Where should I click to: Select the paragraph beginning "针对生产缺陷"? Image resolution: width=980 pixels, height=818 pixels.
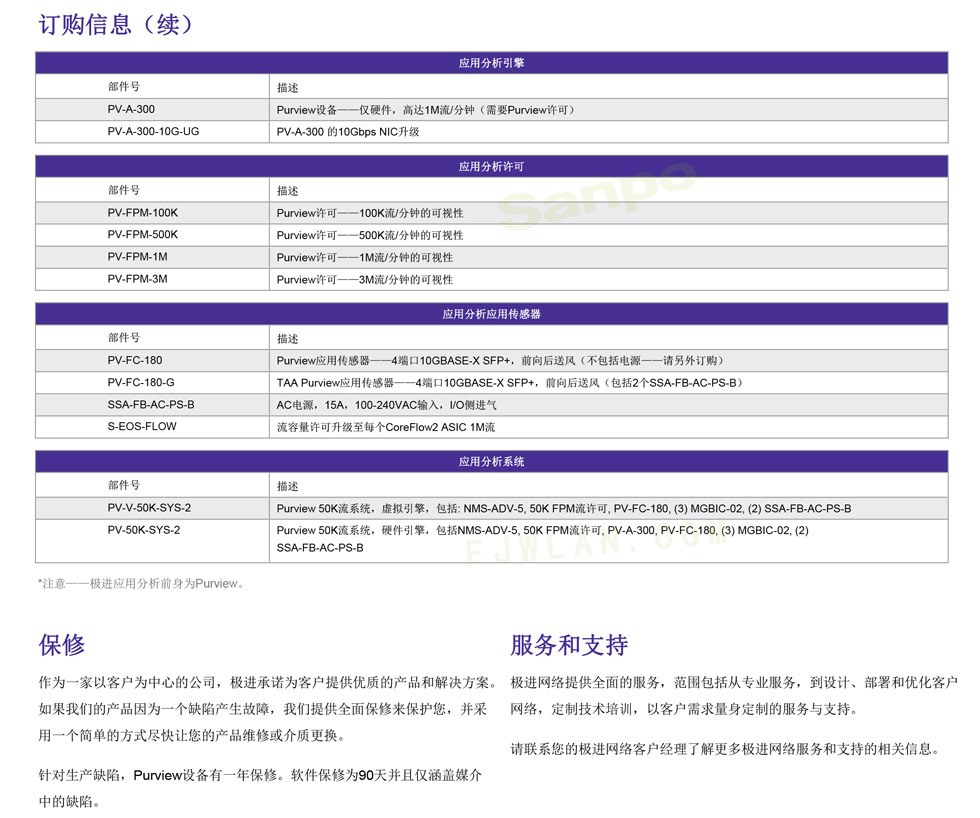[260, 788]
